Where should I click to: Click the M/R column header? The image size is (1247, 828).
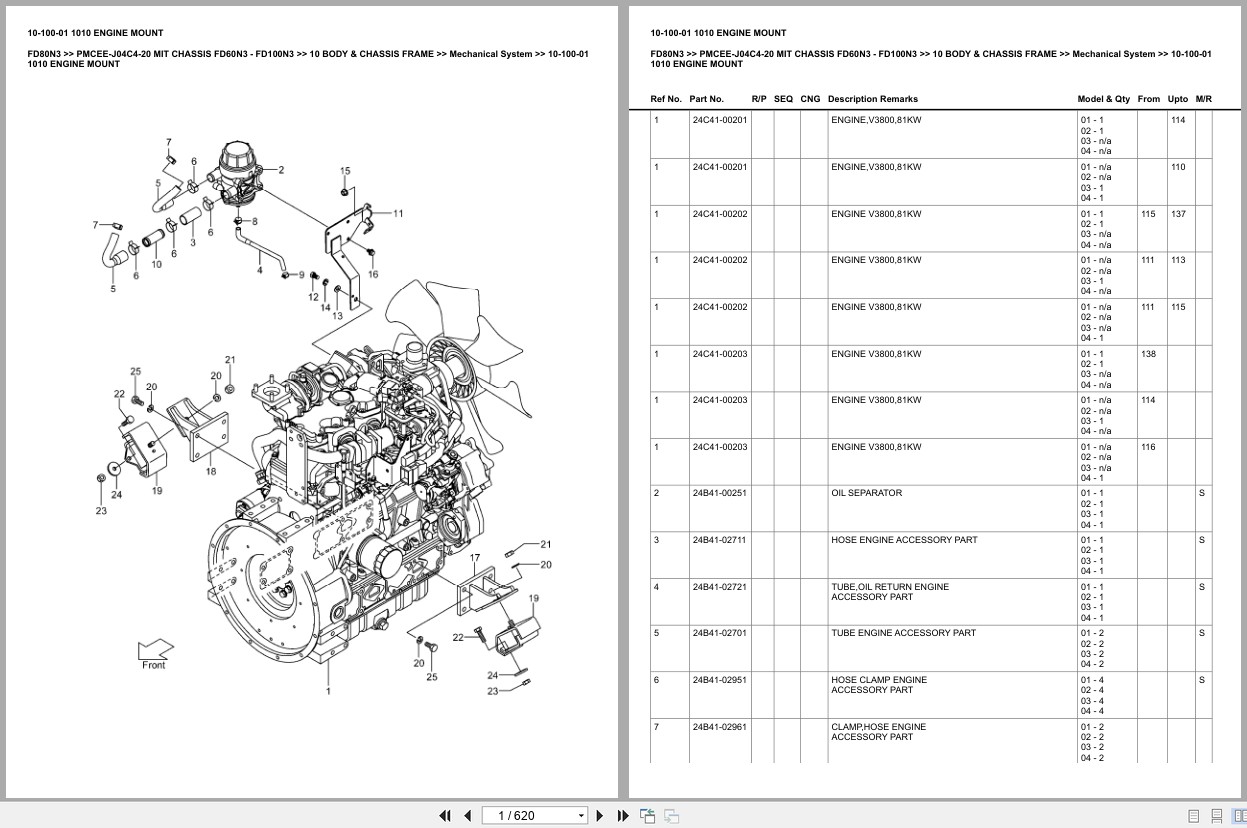[x=1204, y=99]
